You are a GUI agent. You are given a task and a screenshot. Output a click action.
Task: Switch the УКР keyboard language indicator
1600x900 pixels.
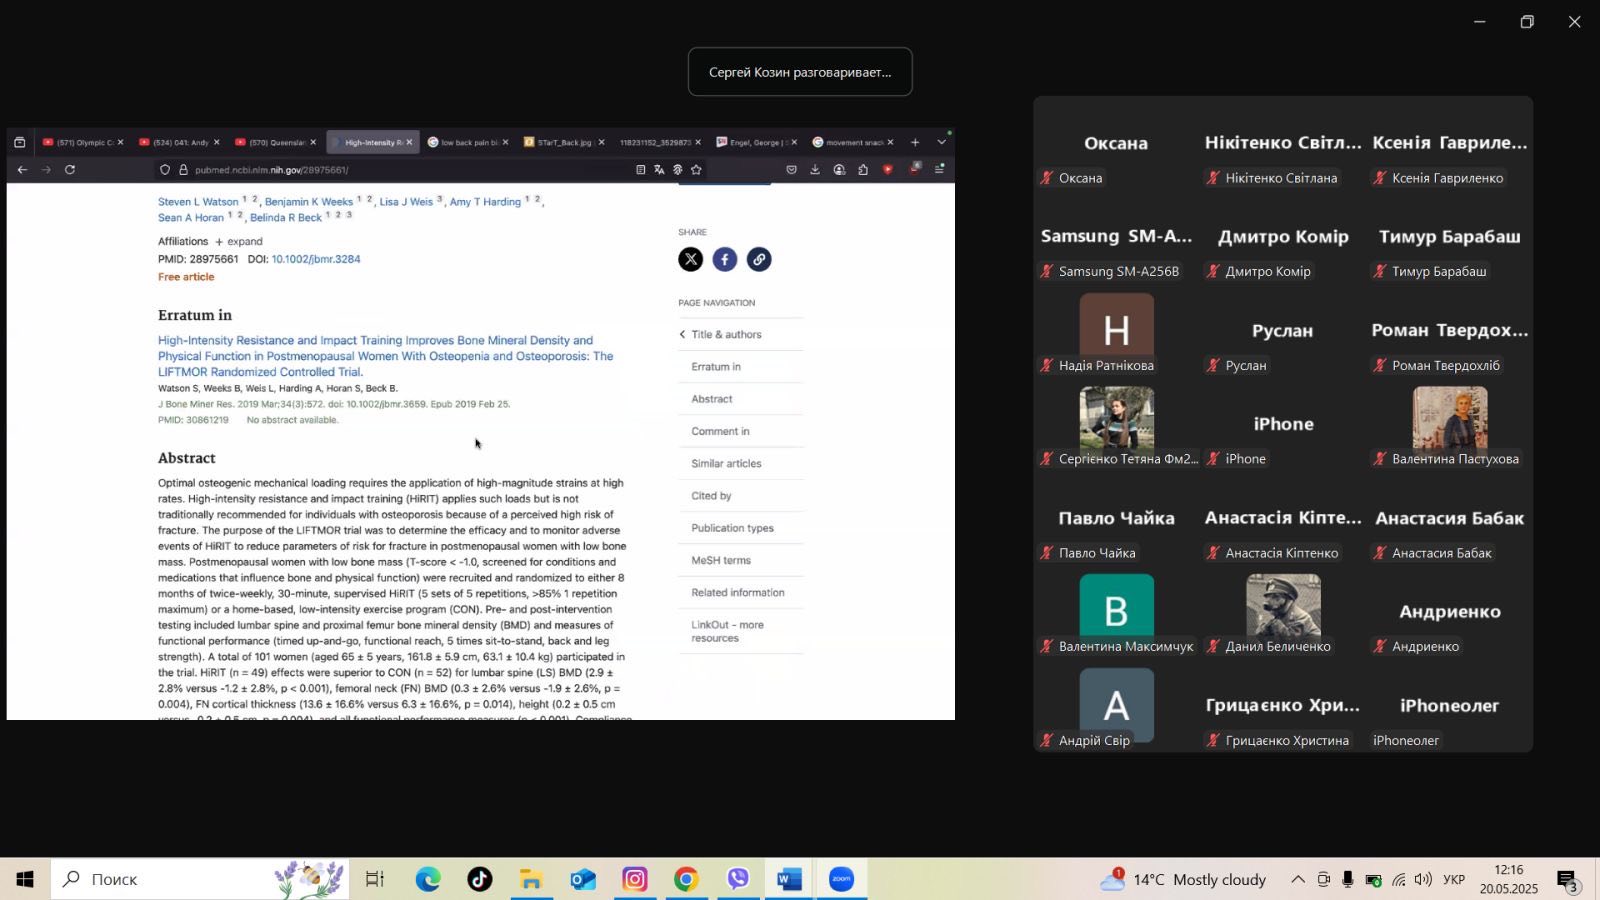pyautogui.click(x=1455, y=879)
